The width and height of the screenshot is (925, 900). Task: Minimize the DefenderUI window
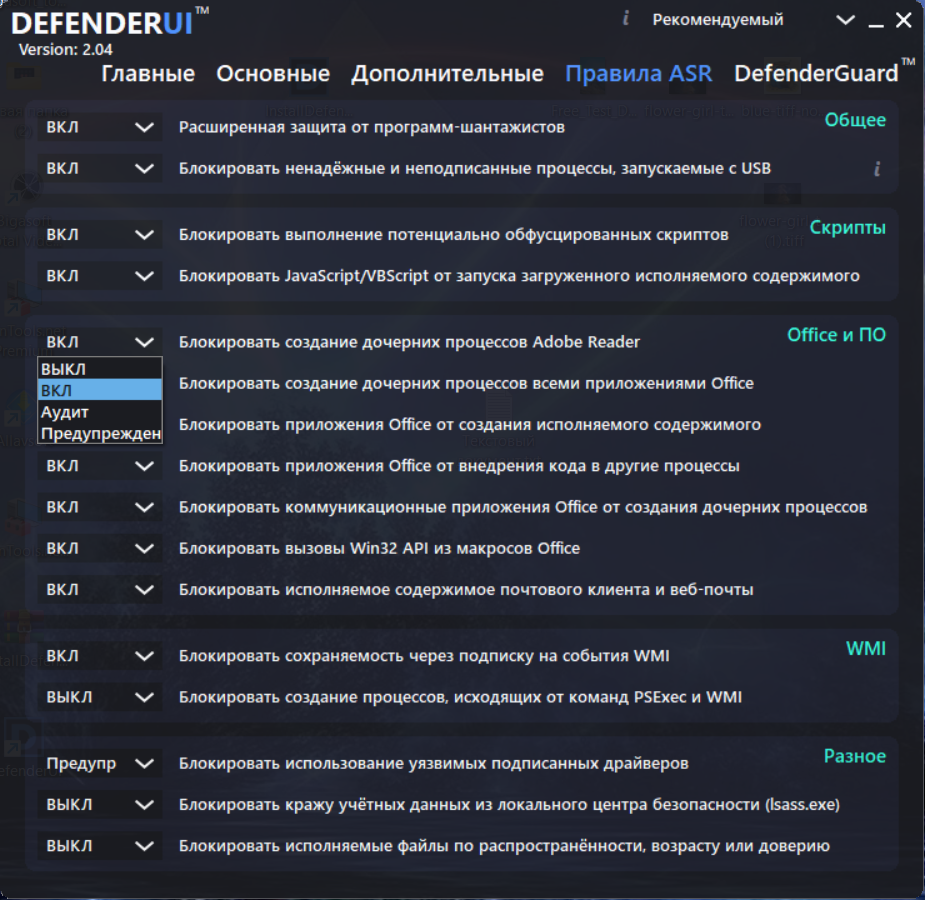pos(876,24)
